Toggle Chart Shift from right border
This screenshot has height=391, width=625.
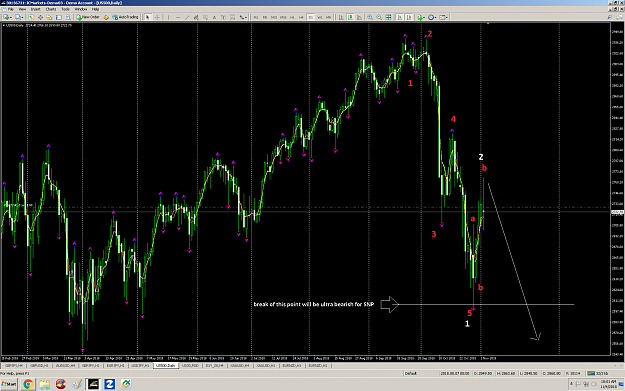pos(409,17)
